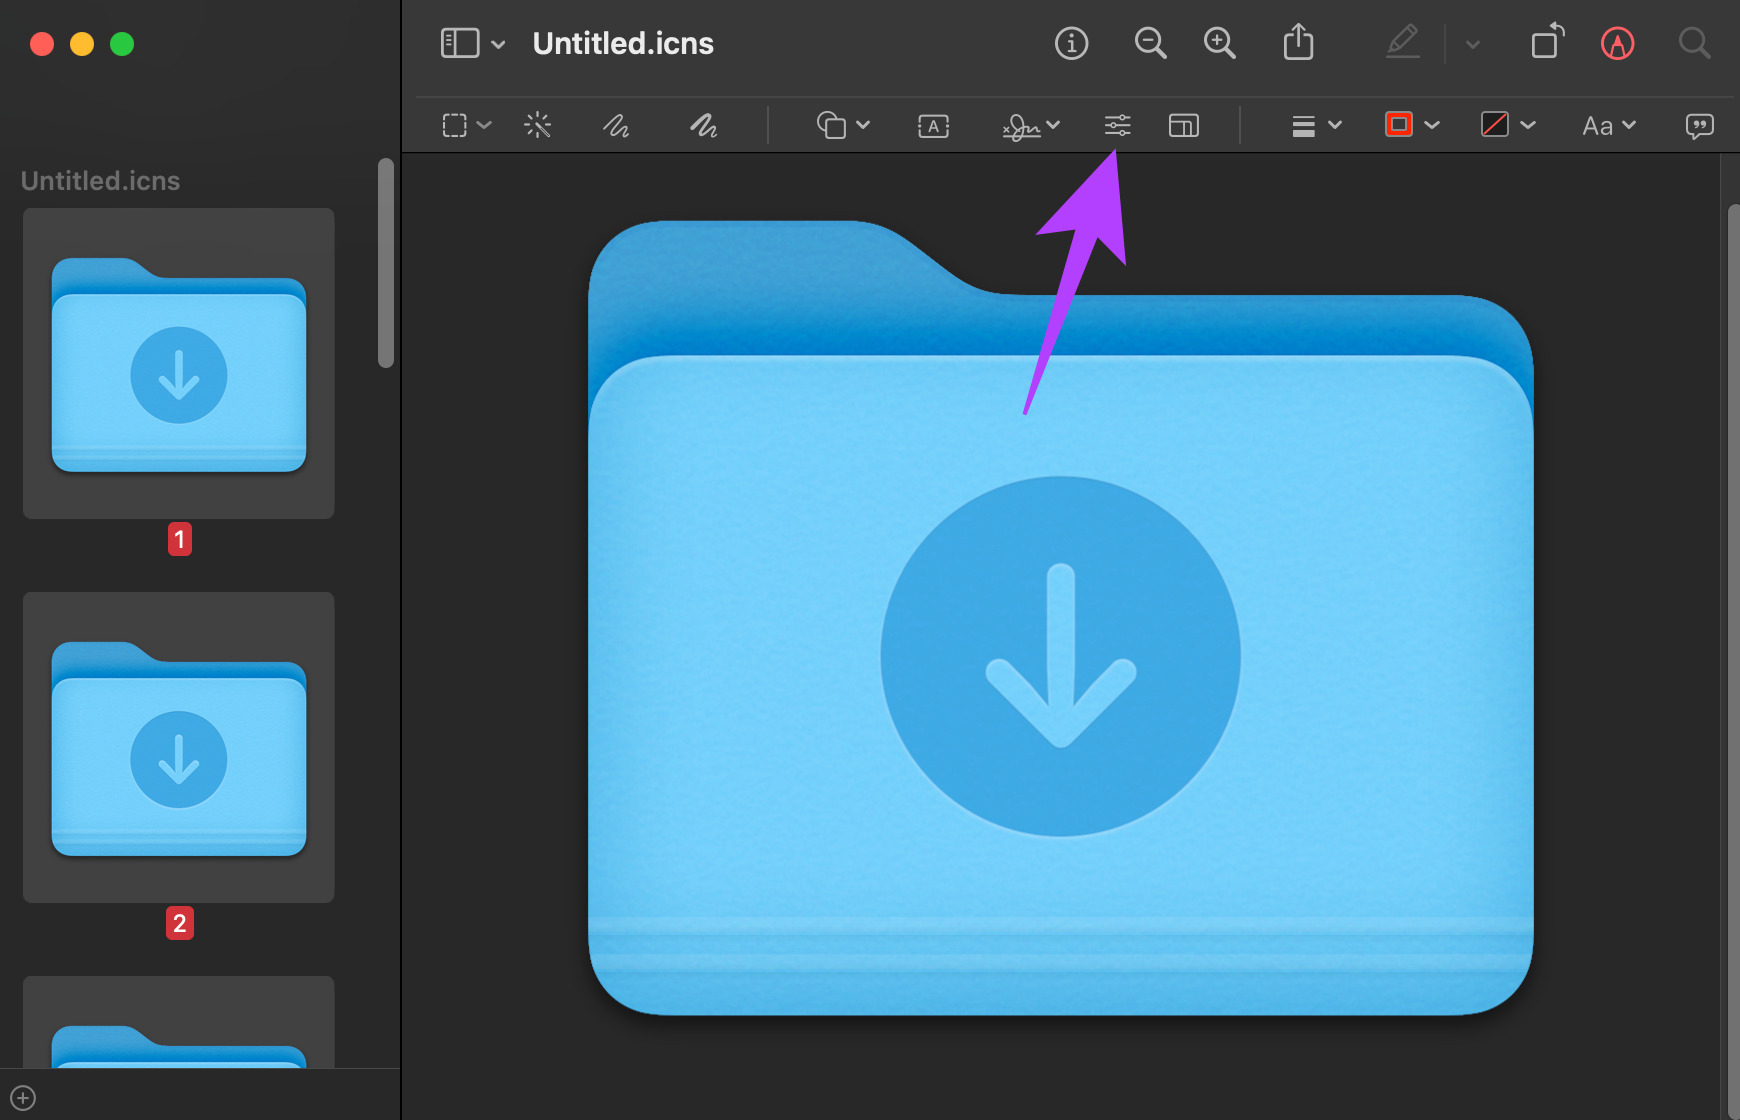
Task: Click the green full screen window button
Action: point(122,44)
